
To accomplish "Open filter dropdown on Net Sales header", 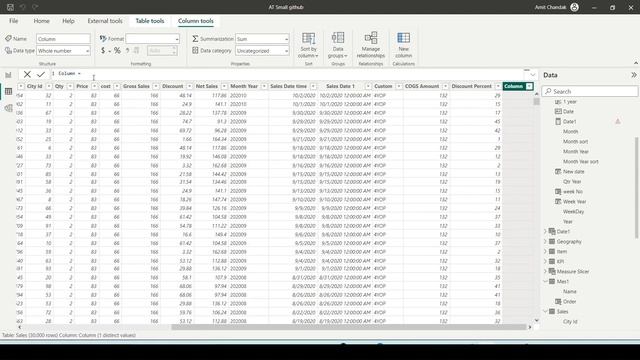I will [224, 86].
